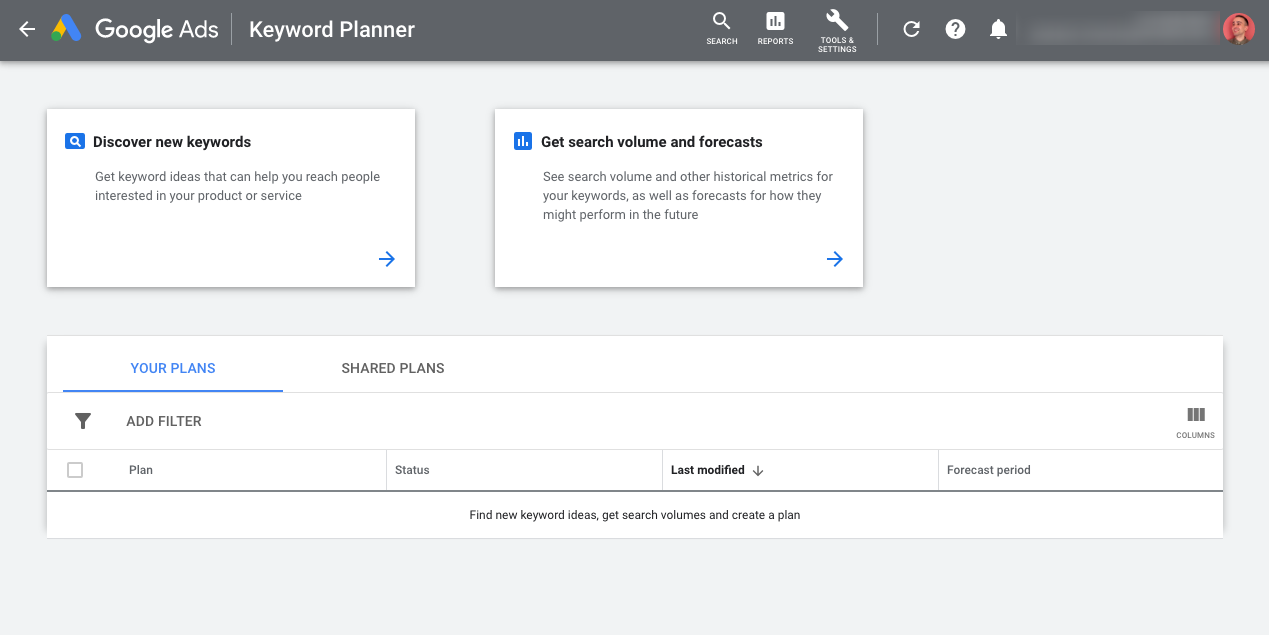The image size is (1269, 635).
Task: Click the Google Ads logo
Action: [x=67, y=29]
